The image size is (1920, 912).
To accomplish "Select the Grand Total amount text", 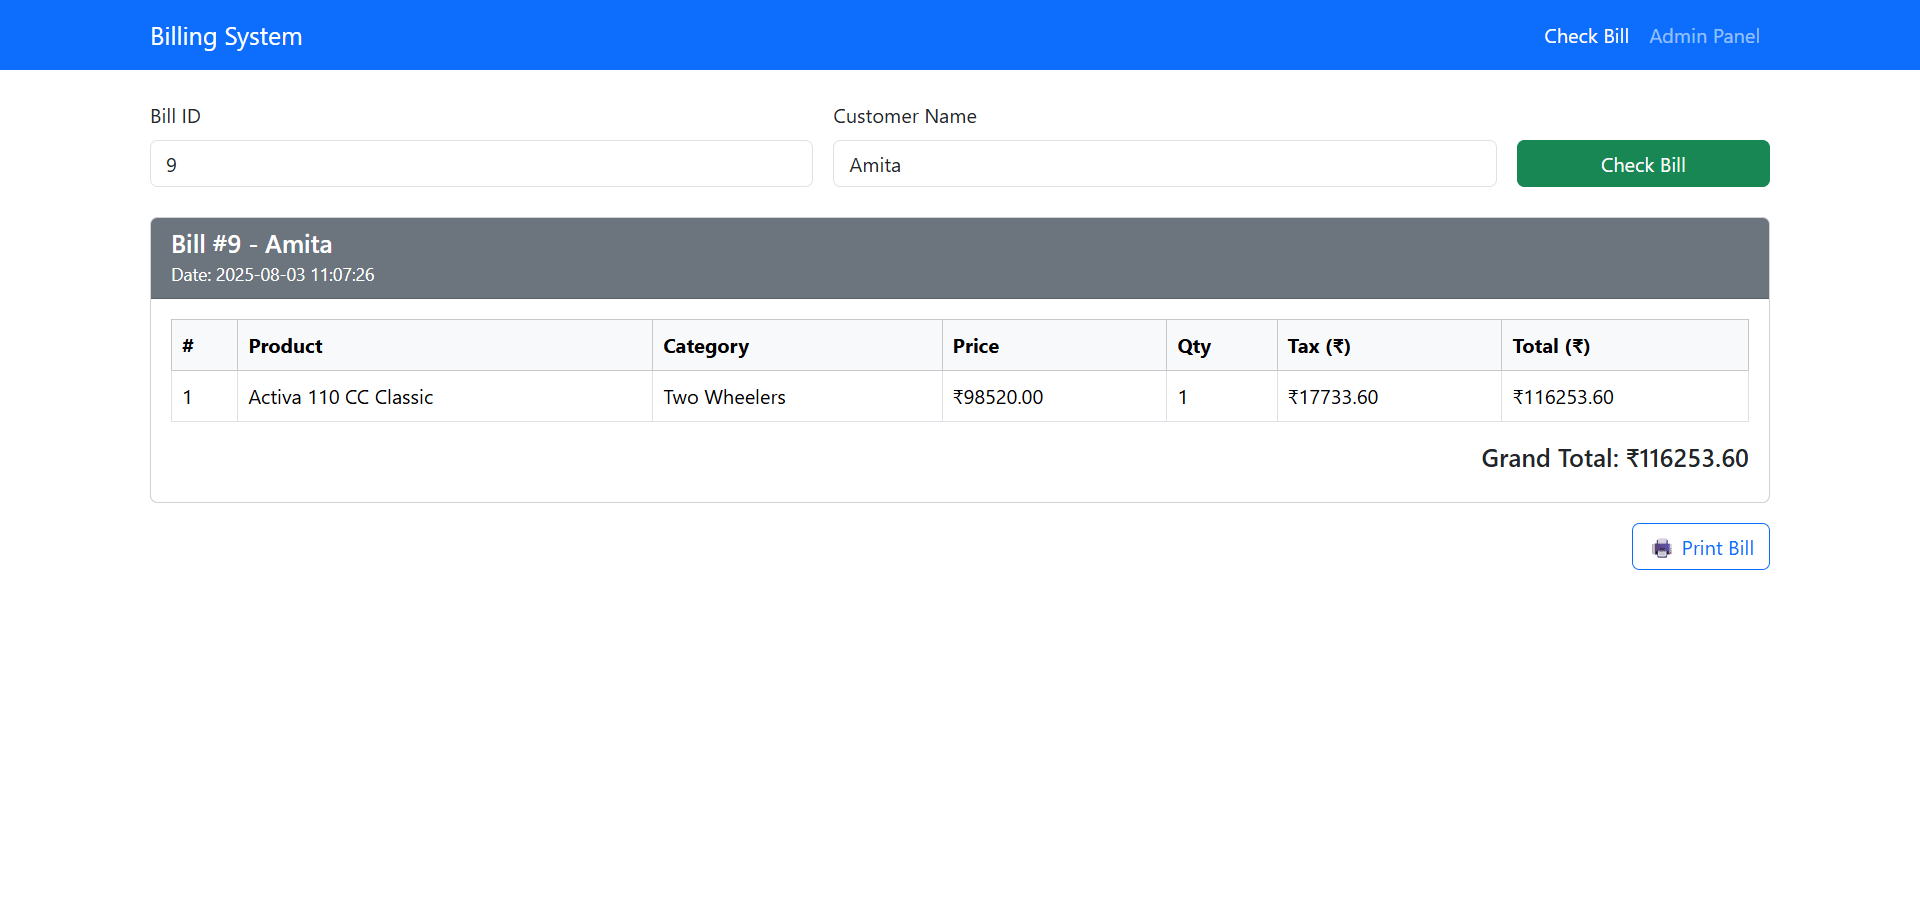I will coord(1614,458).
